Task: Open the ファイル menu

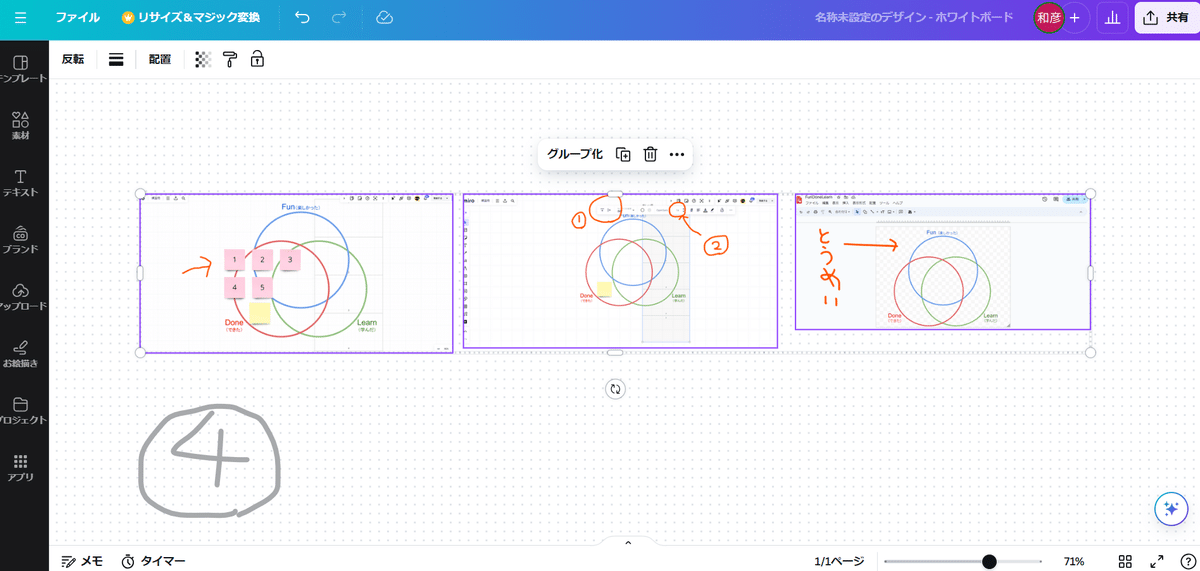Action: (77, 18)
